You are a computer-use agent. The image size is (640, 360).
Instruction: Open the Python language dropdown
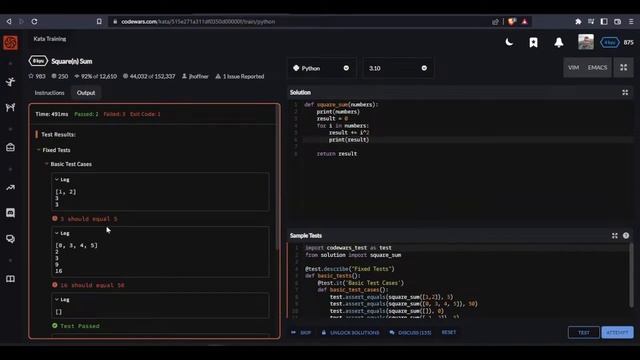point(321,68)
